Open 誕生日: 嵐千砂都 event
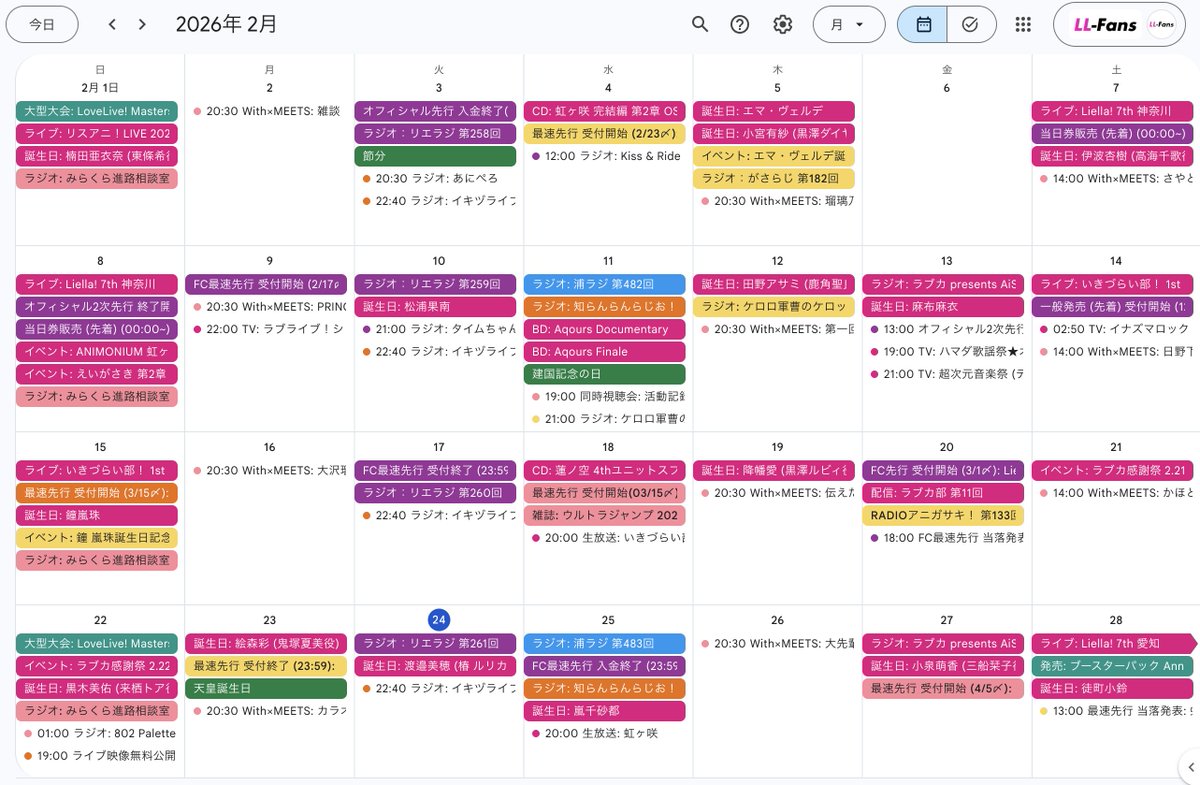Viewport: 1200px width, 785px height. click(604, 711)
